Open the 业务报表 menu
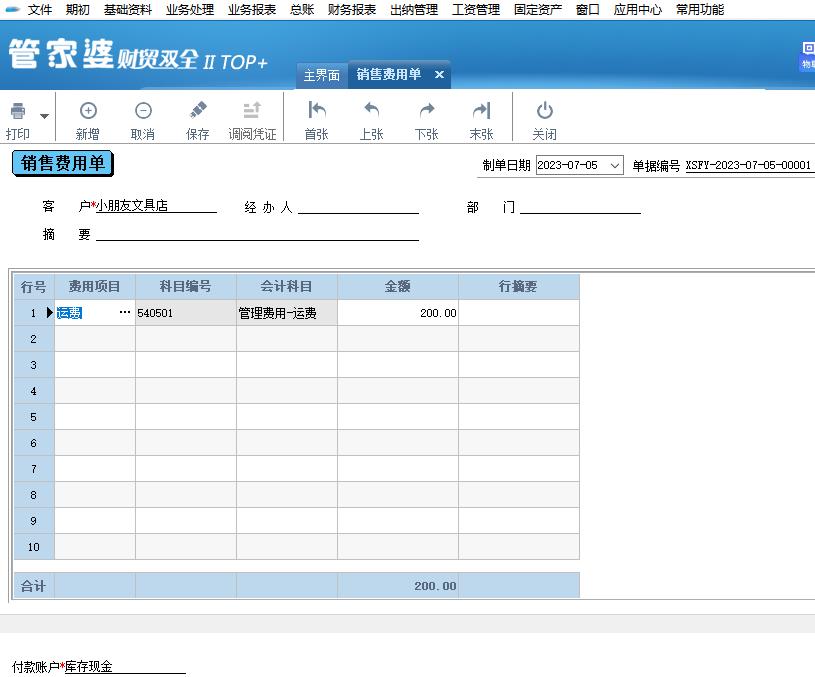This screenshot has width=815, height=677. coord(252,9)
